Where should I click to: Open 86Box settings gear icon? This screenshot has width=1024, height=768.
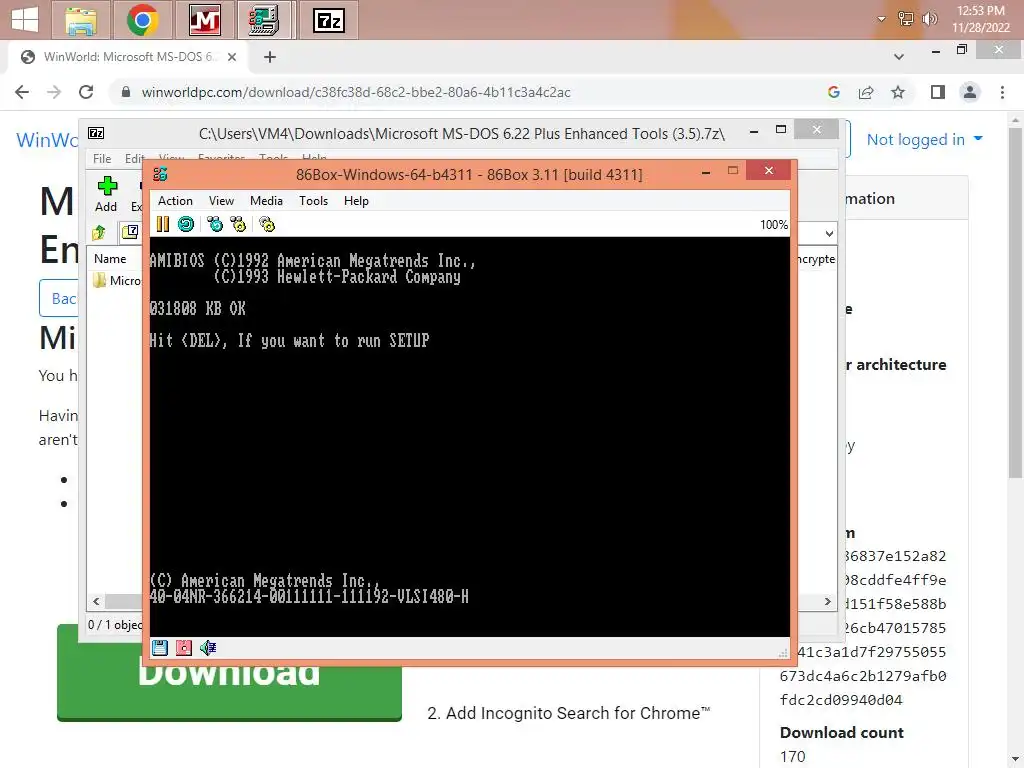click(267, 225)
